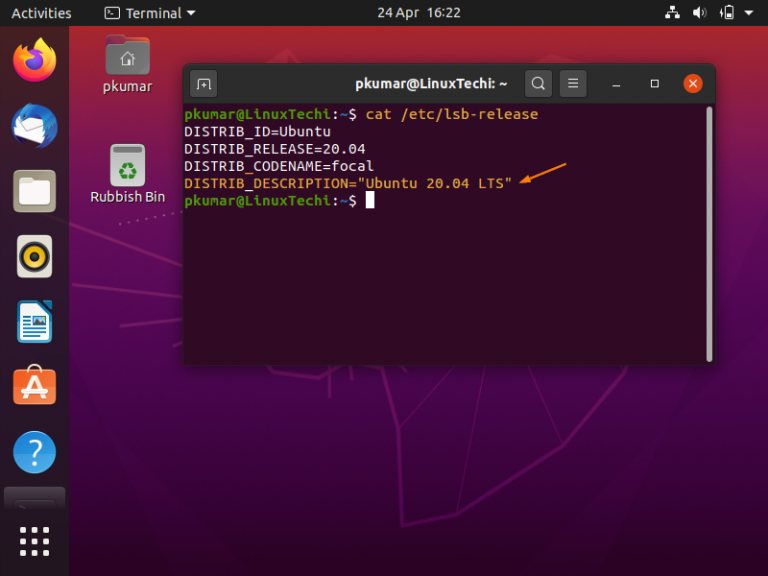The height and width of the screenshot is (576, 768).
Task: Open Ubuntu Software store
Action: pyautogui.click(x=34, y=387)
